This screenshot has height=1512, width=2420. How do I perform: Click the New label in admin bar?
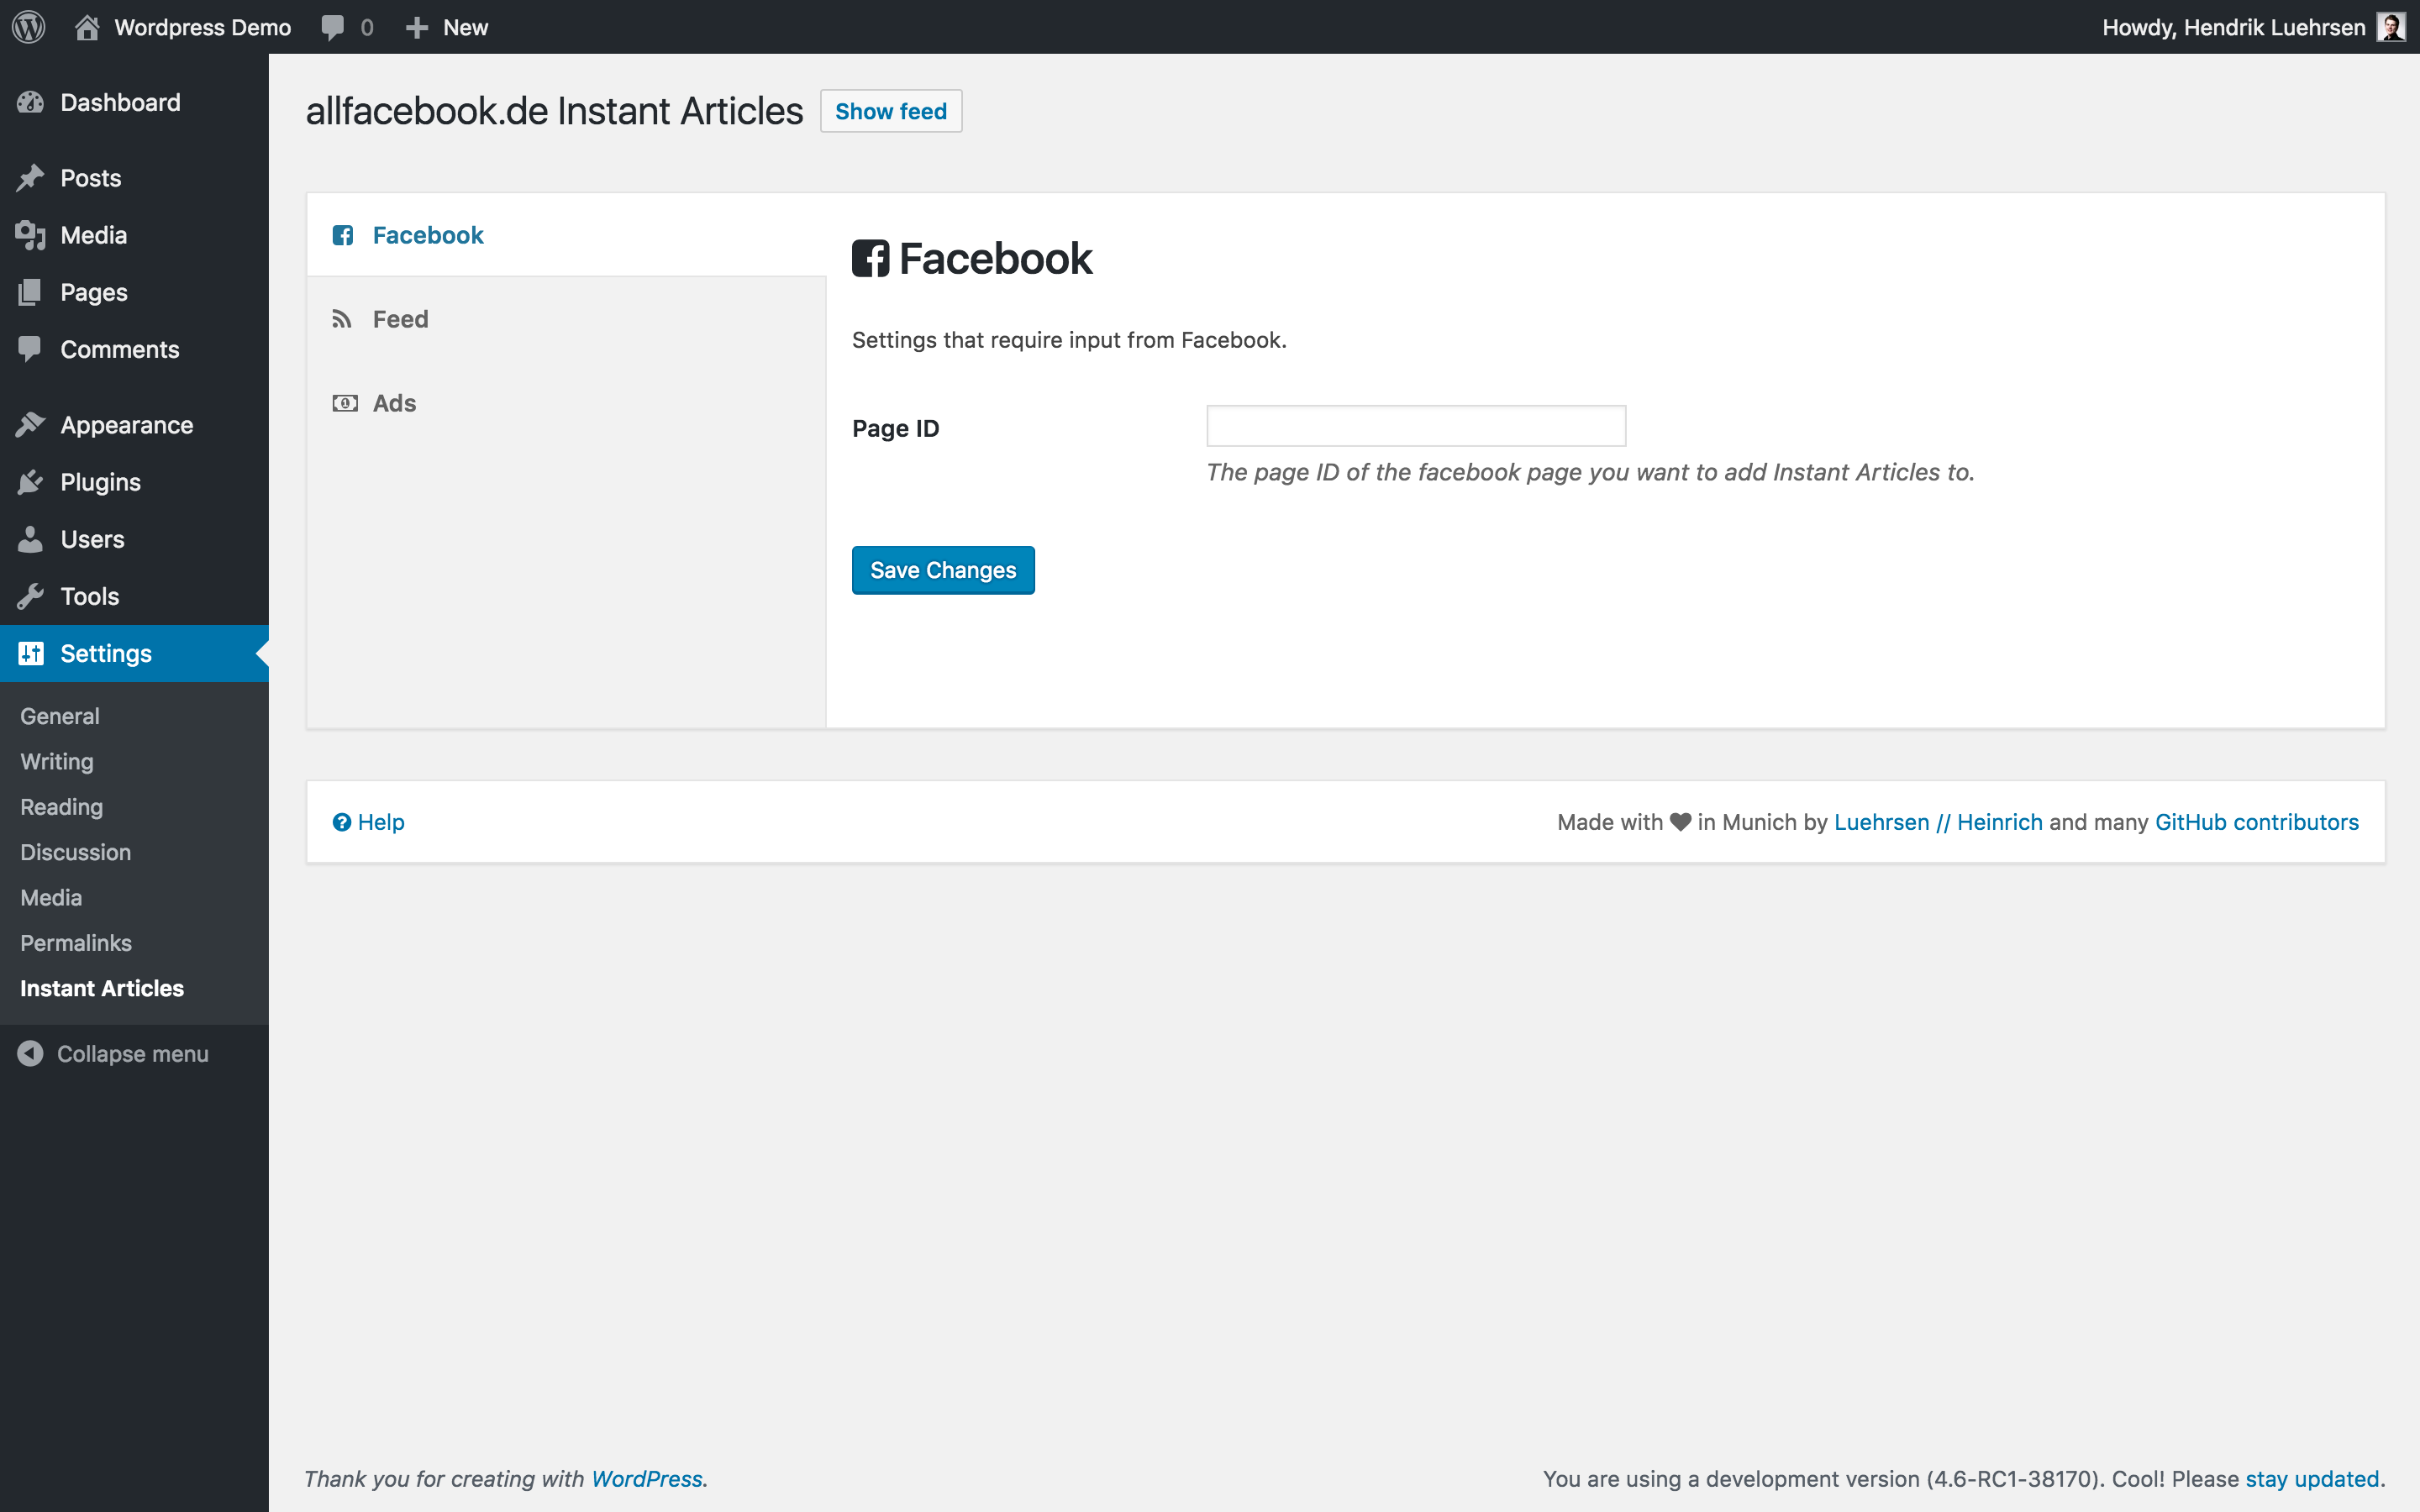(x=465, y=27)
